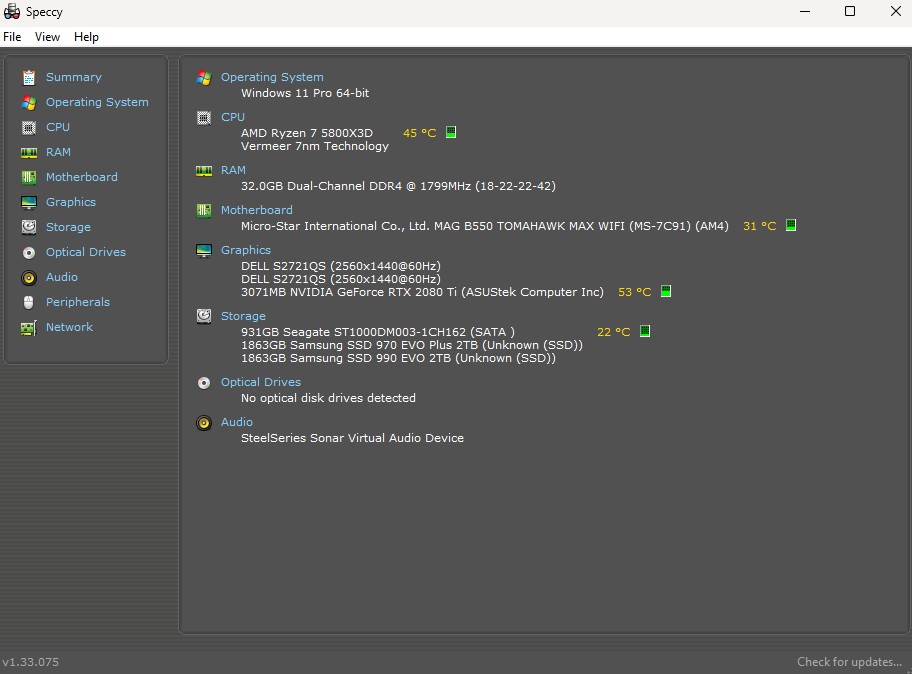Select Summary in the sidebar
Image resolution: width=912 pixels, height=674 pixels.
(x=74, y=77)
